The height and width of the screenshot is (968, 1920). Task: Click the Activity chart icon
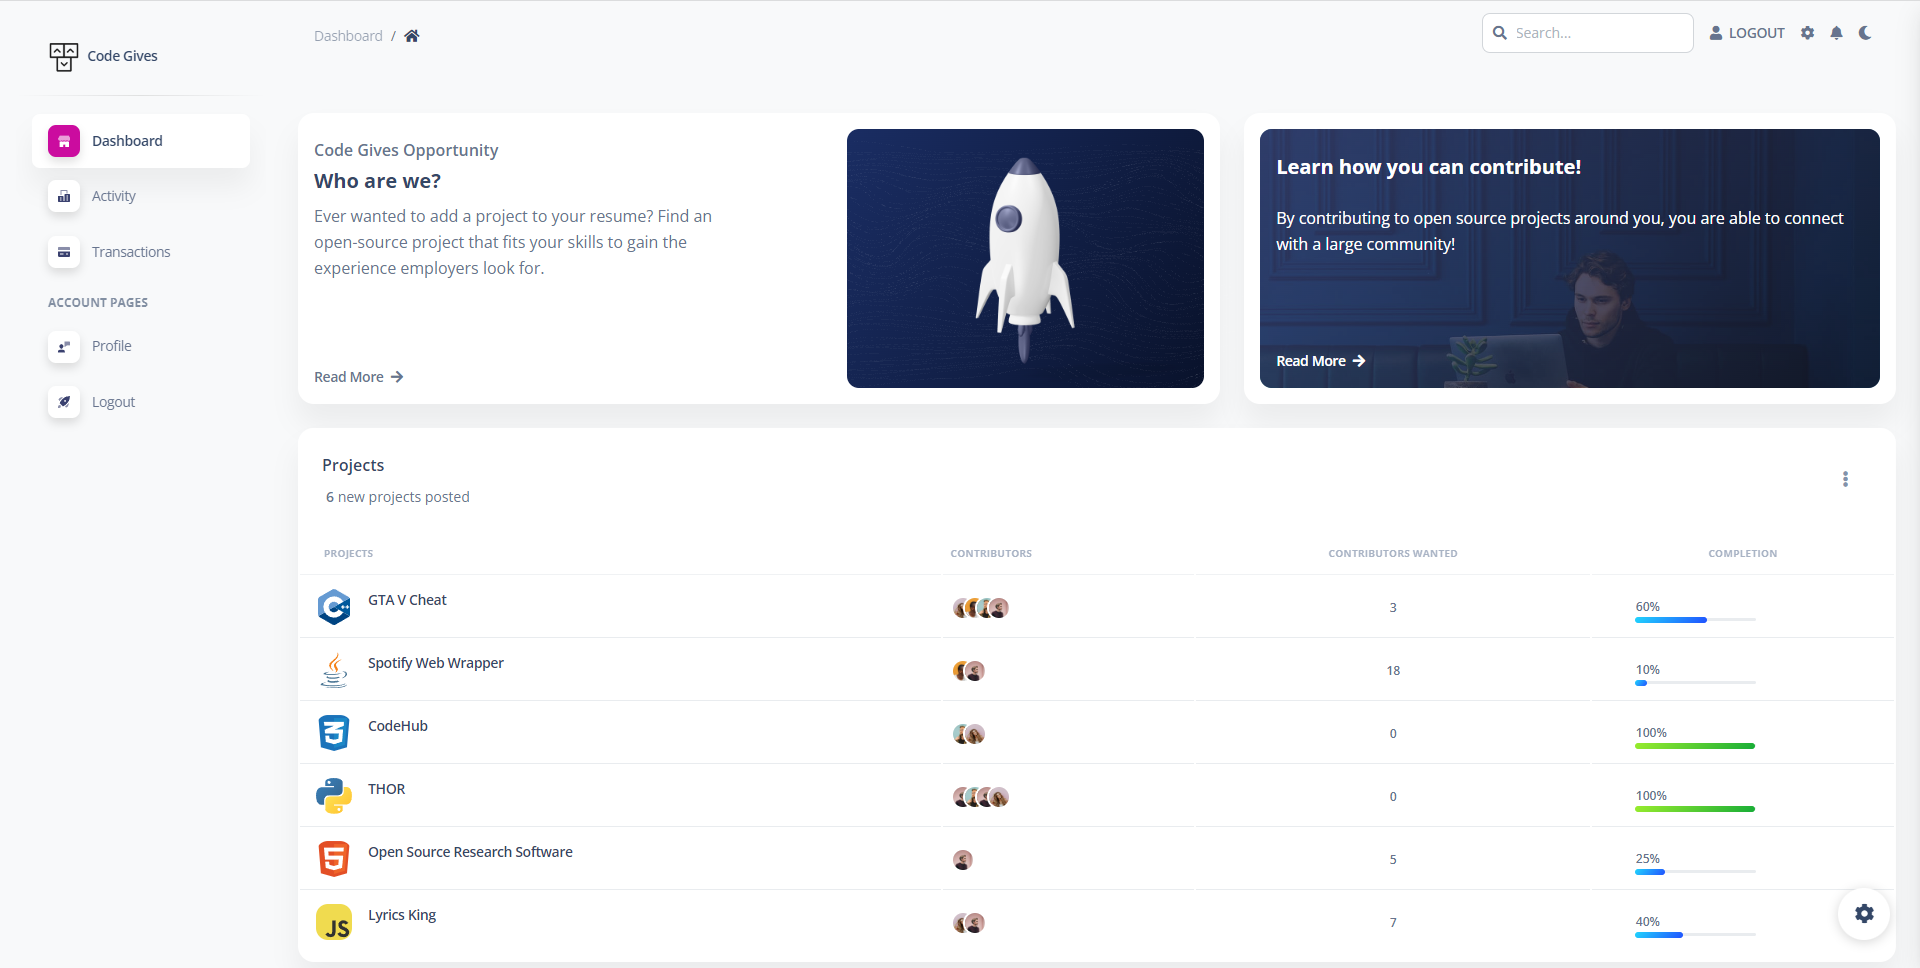(64, 197)
